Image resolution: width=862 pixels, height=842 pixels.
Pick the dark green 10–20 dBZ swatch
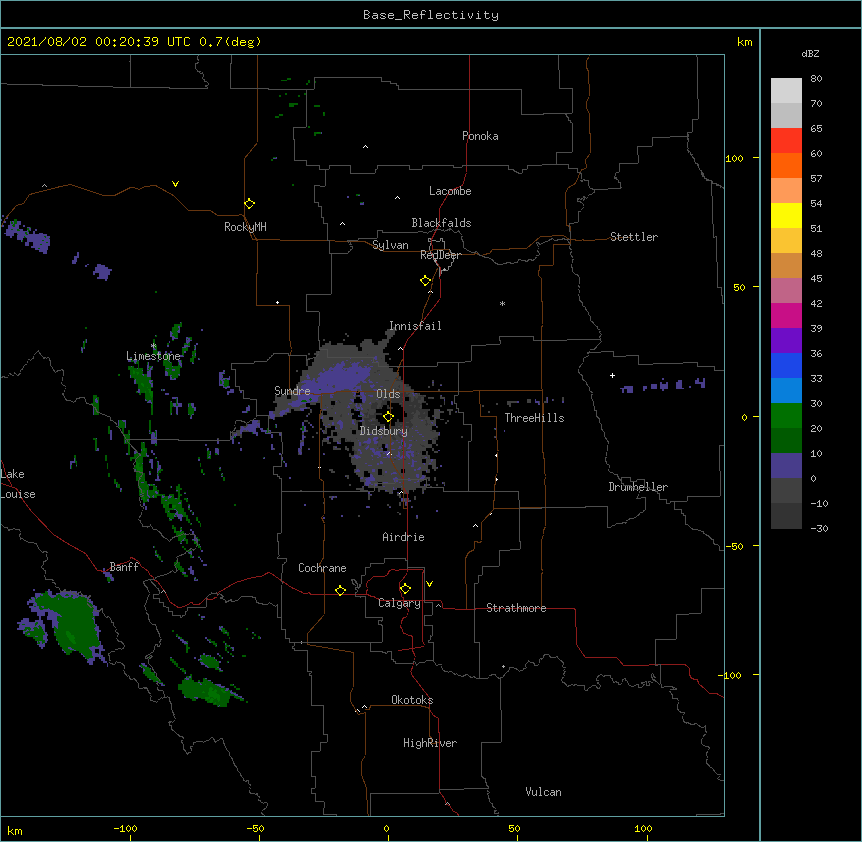(786, 440)
